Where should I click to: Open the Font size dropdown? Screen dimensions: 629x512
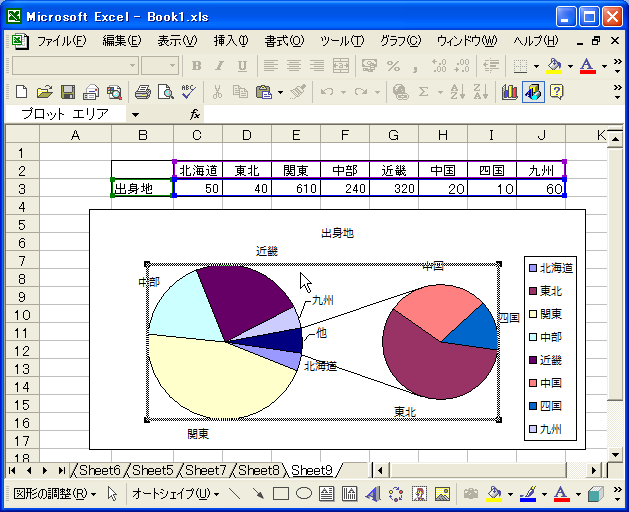pos(172,65)
